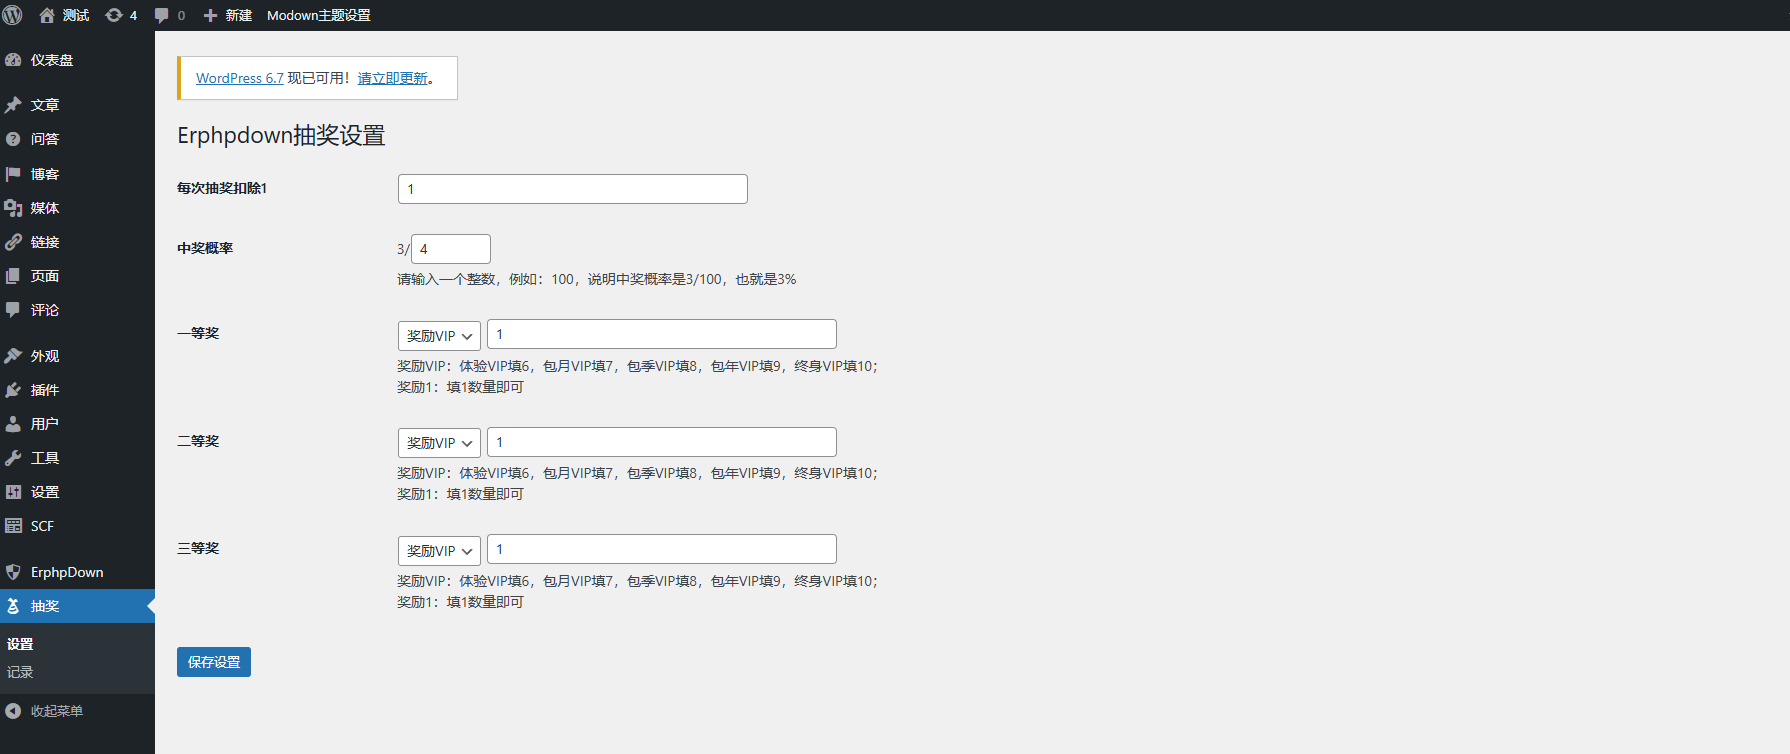The image size is (1790, 754).
Task: Open the 用户 menu label
Action: (45, 424)
